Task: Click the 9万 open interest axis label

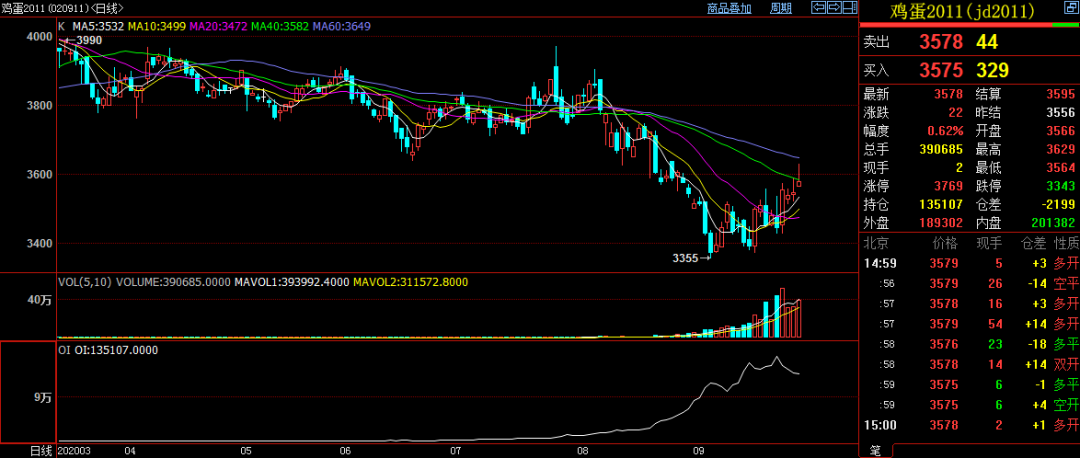Action: (44, 397)
